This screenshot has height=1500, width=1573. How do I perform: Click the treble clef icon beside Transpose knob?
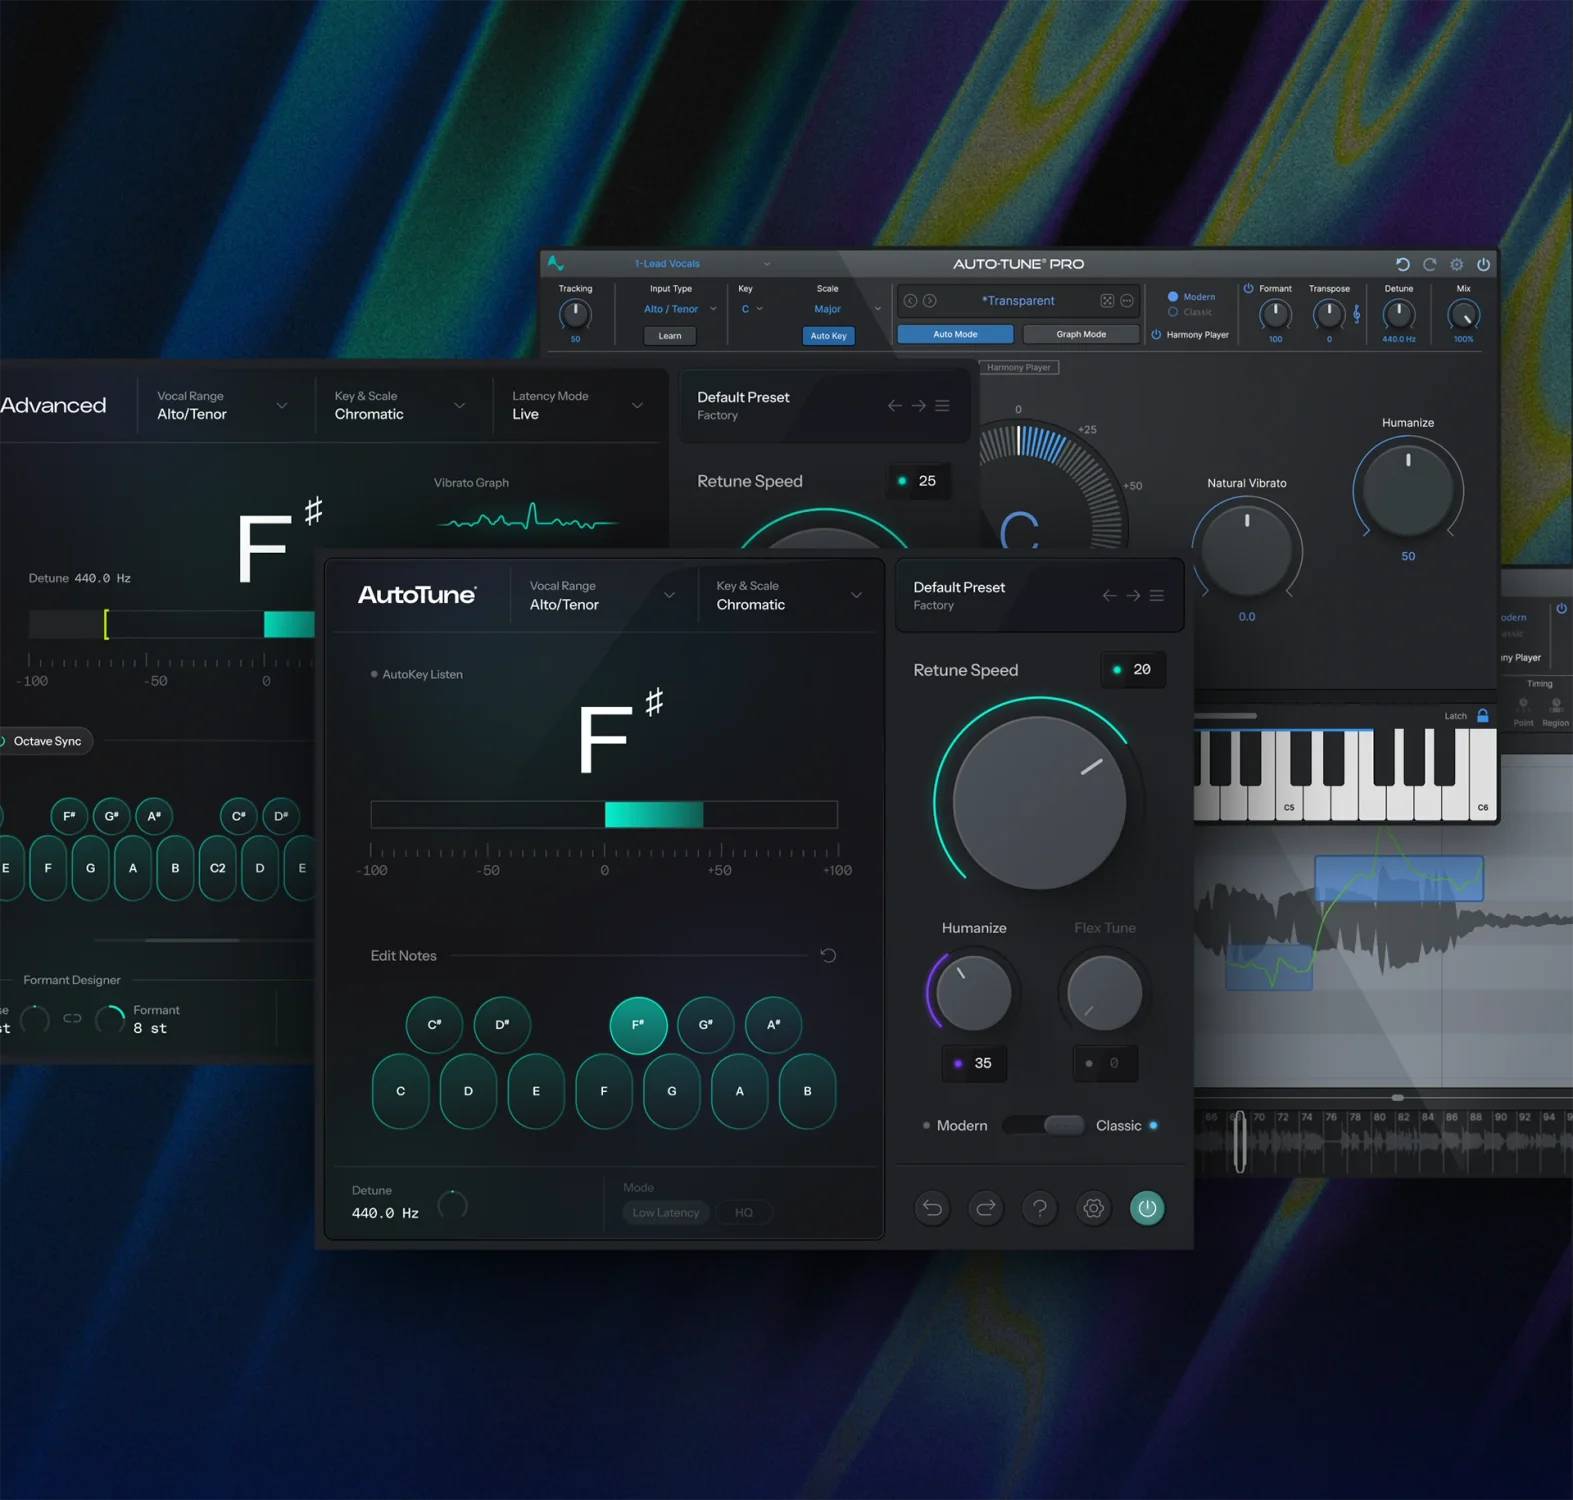click(1357, 314)
